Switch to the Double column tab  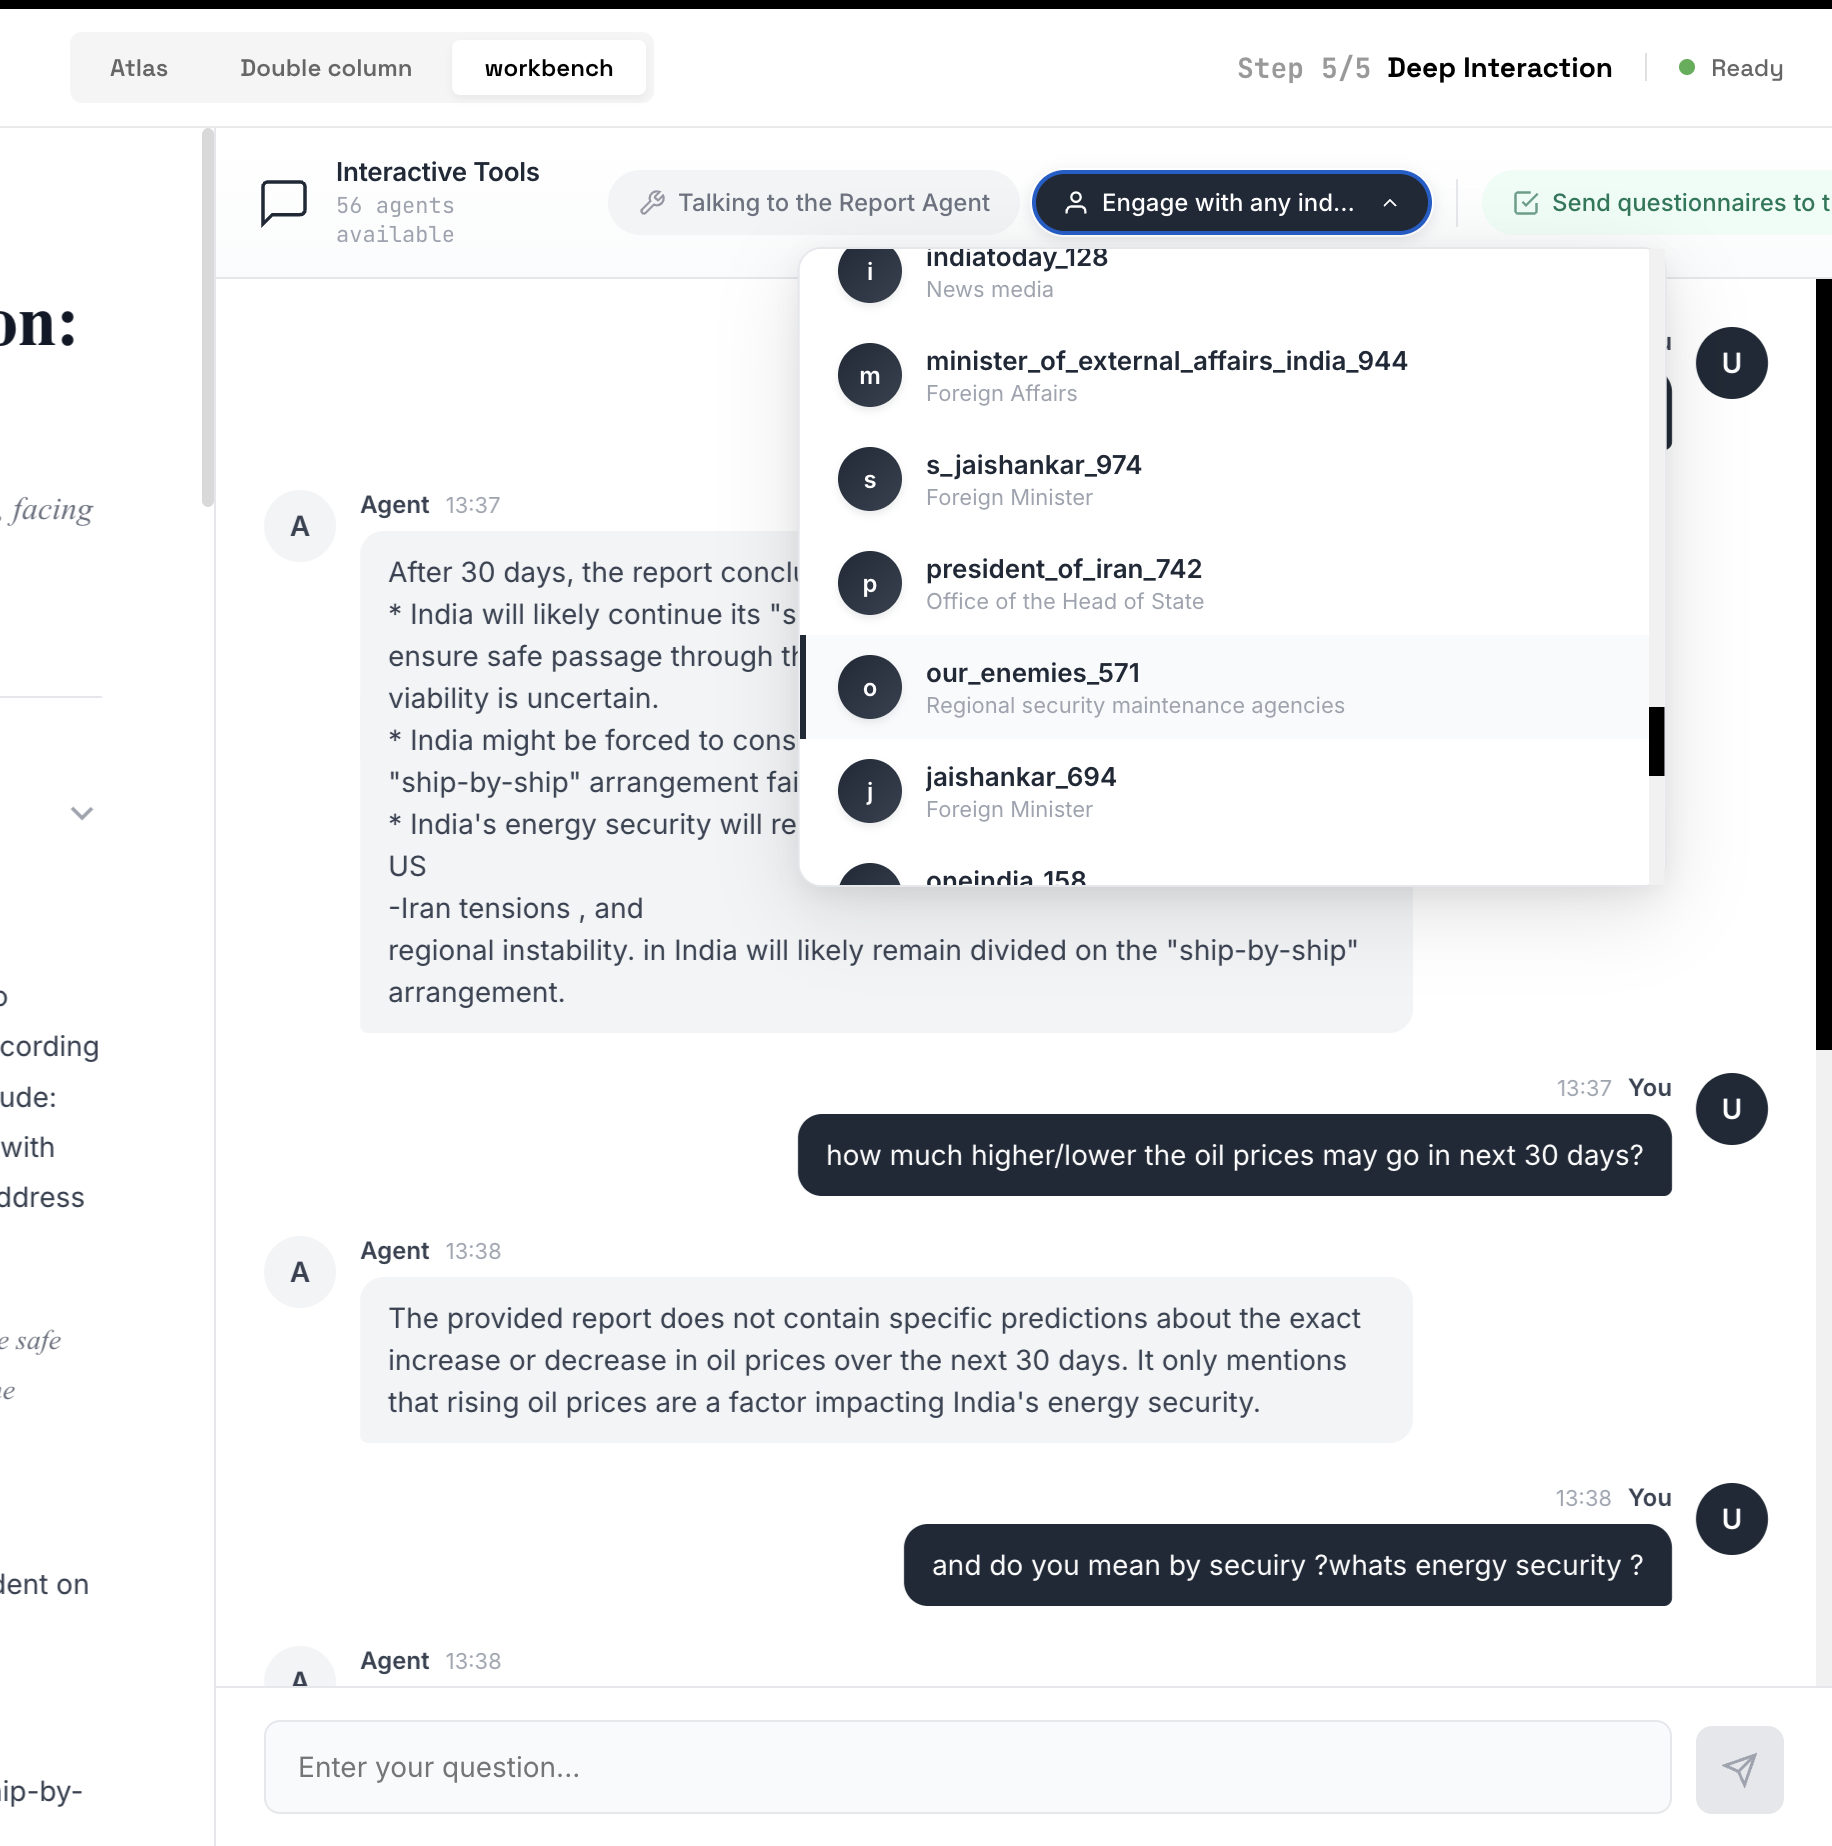[325, 67]
